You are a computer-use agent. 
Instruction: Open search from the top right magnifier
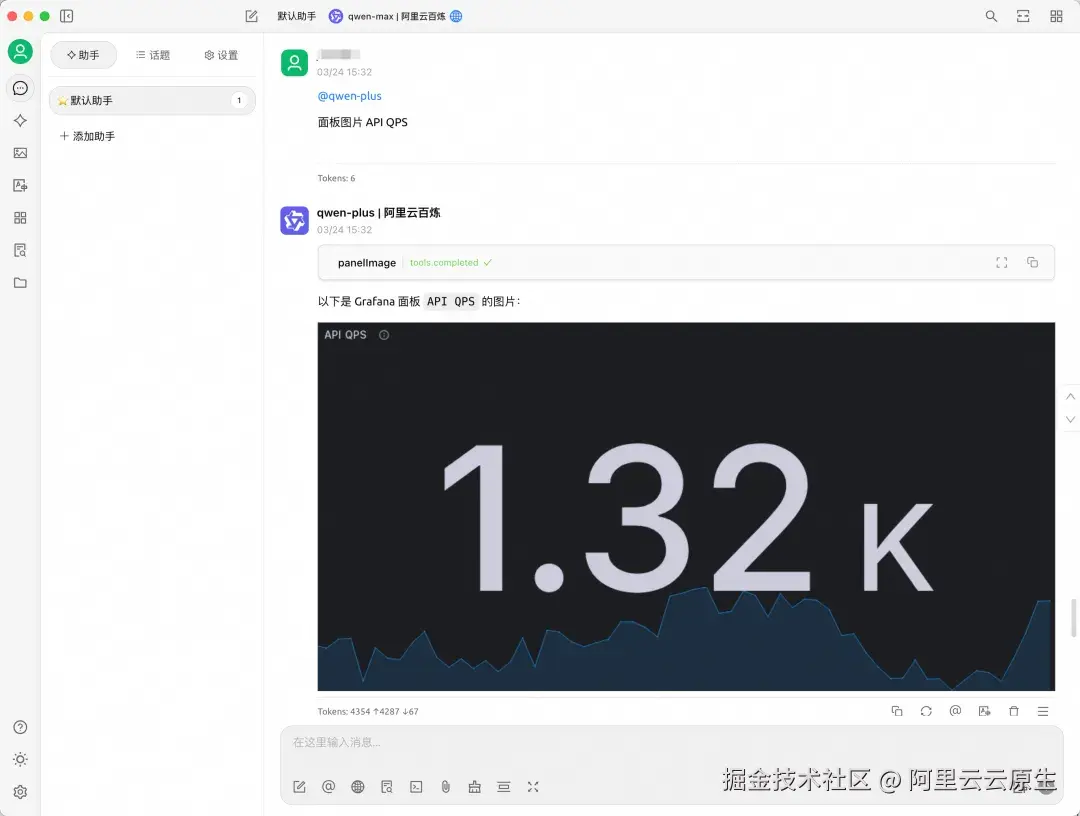pos(990,16)
